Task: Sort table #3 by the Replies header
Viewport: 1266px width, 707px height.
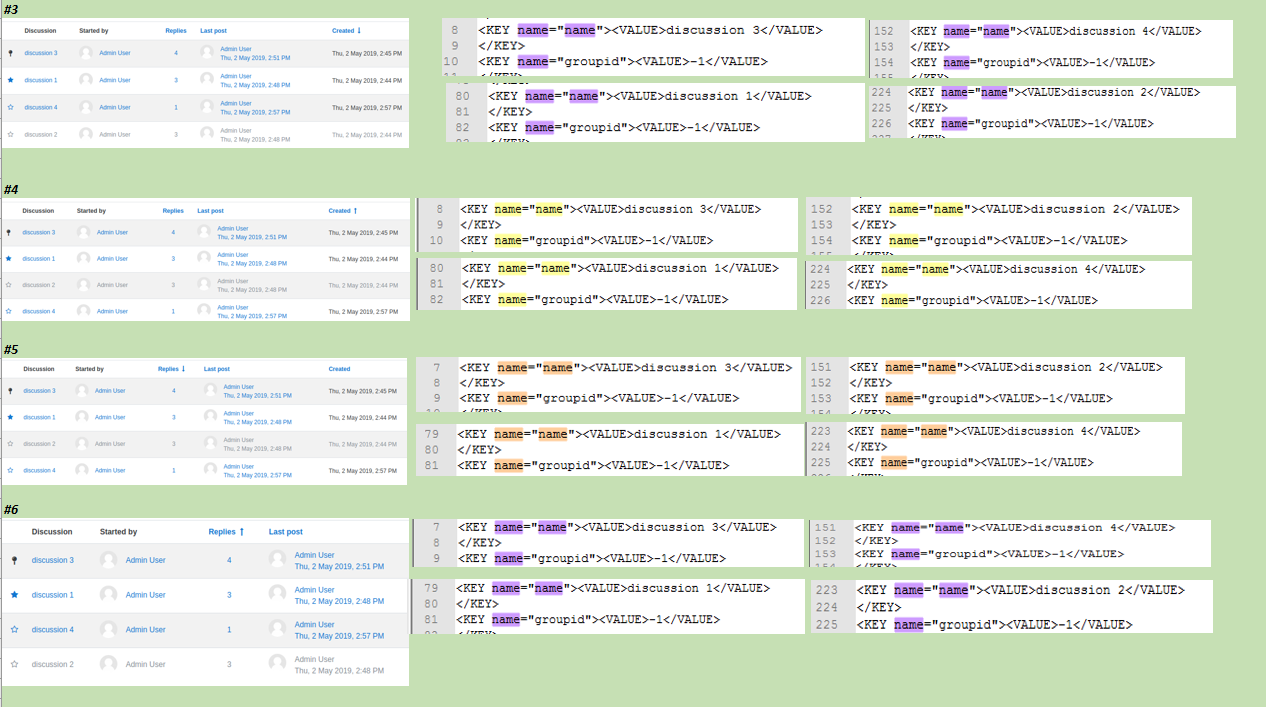Action: pos(176,31)
